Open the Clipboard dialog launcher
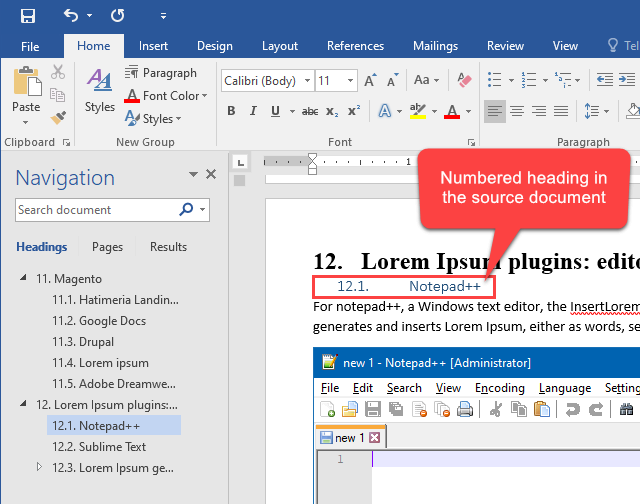 tap(66, 142)
